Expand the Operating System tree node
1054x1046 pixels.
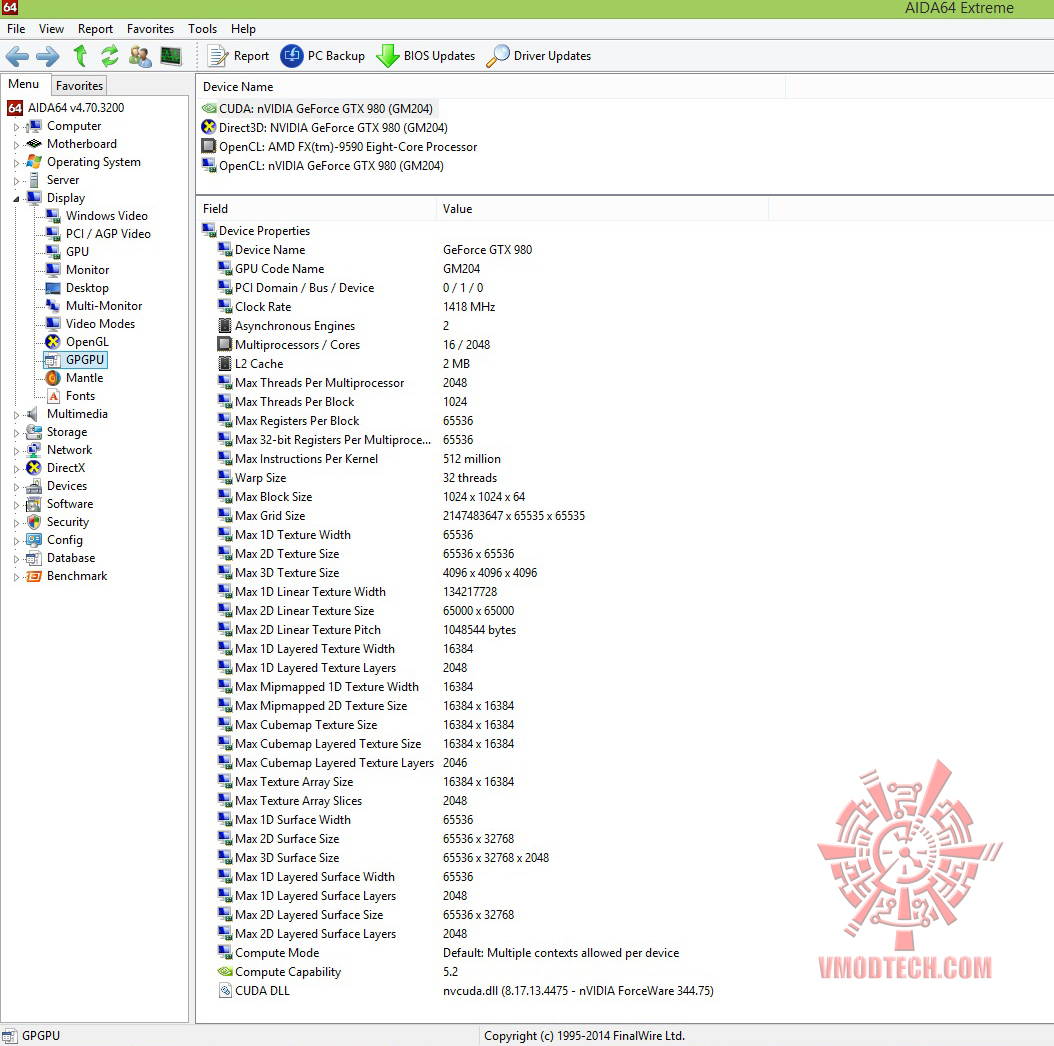(16, 163)
